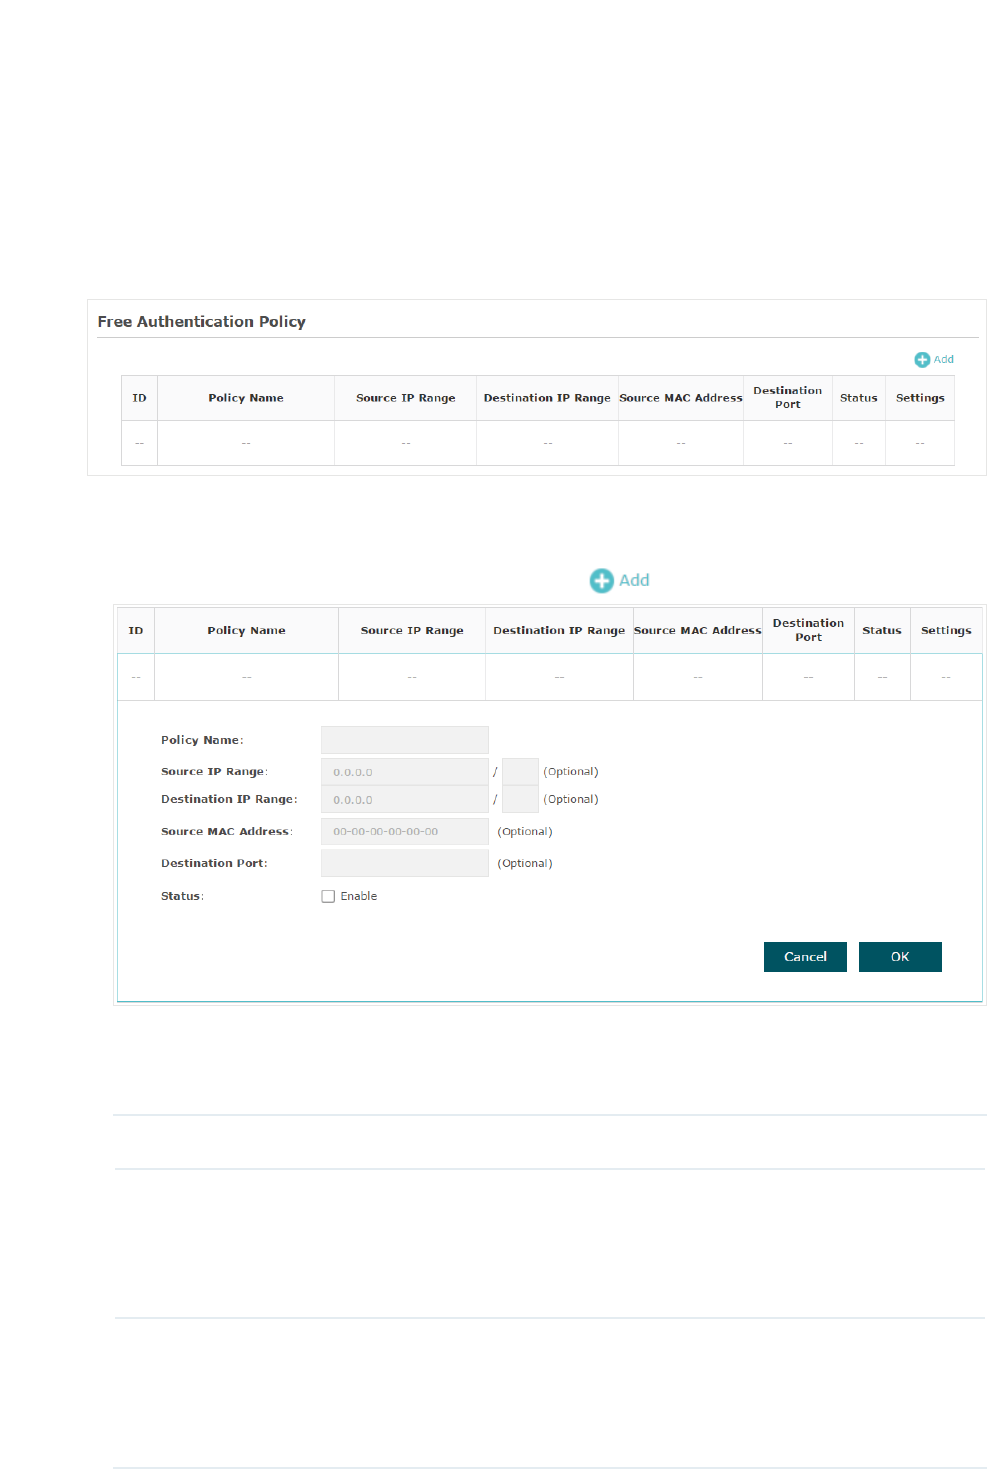
Task: Click the Destination IP Range header in the upper table
Action: pos(547,398)
